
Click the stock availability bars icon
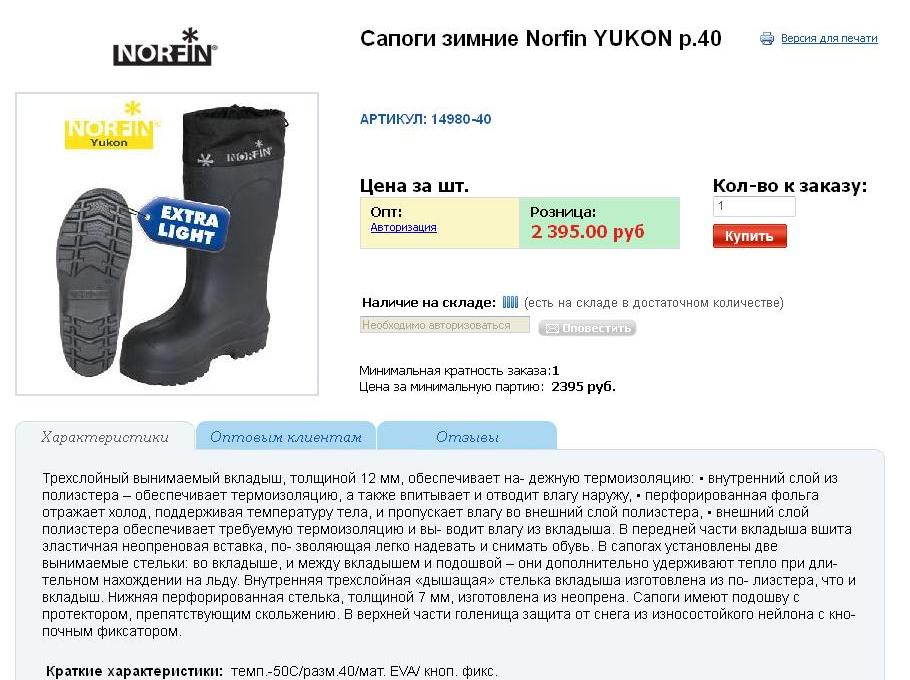click(510, 302)
